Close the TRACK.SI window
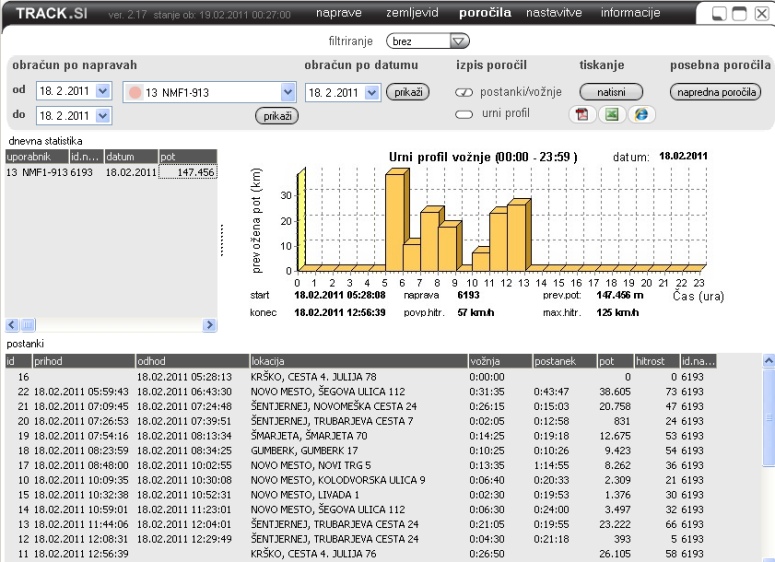 click(762, 13)
